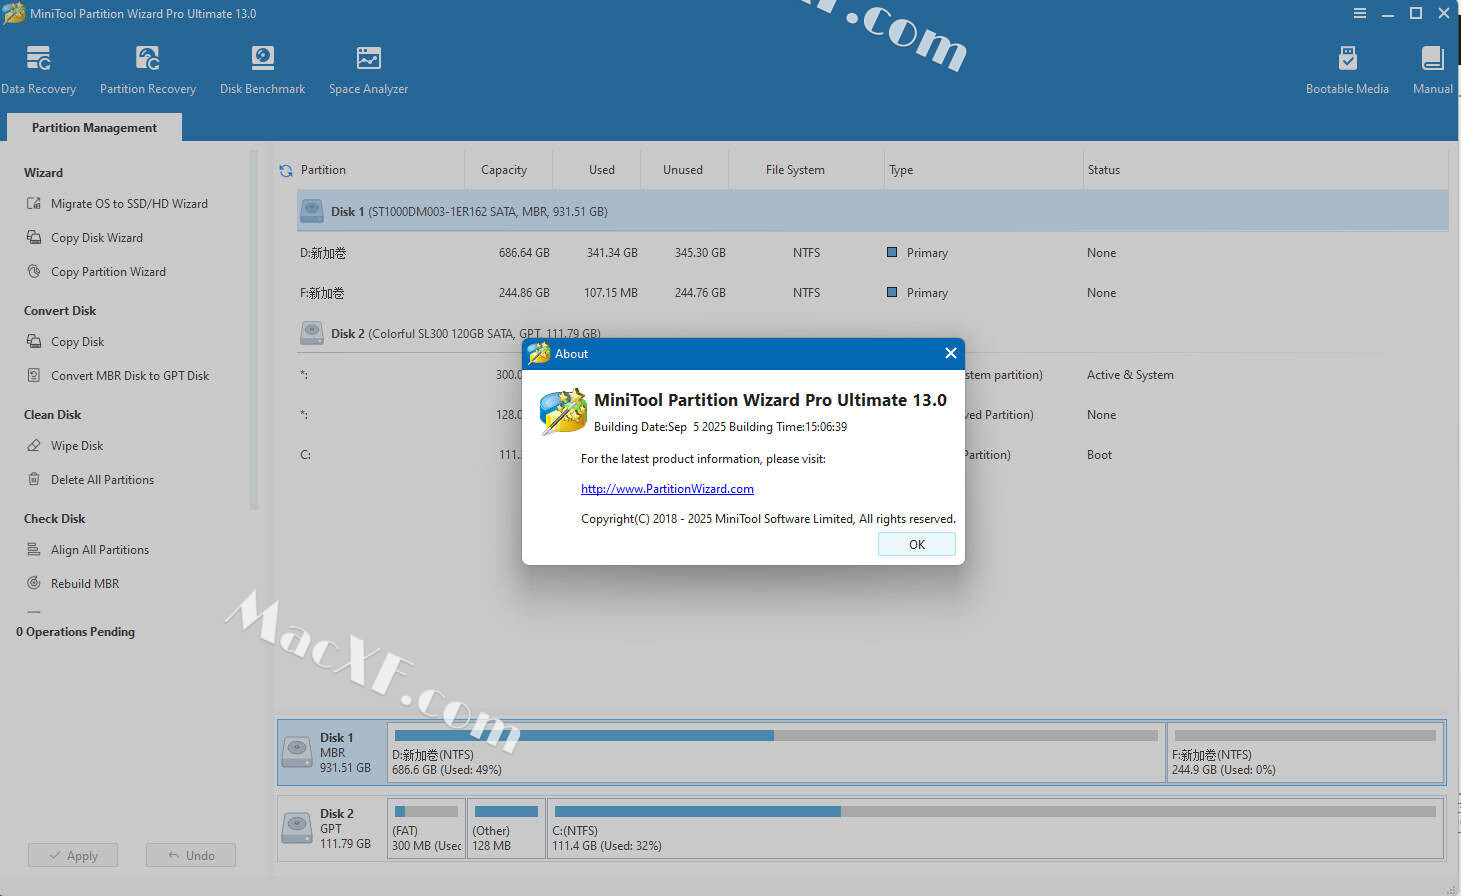The width and height of the screenshot is (1461, 896).
Task: Select Migrate OS to SSD/HD Wizard
Action: click(x=129, y=204)
